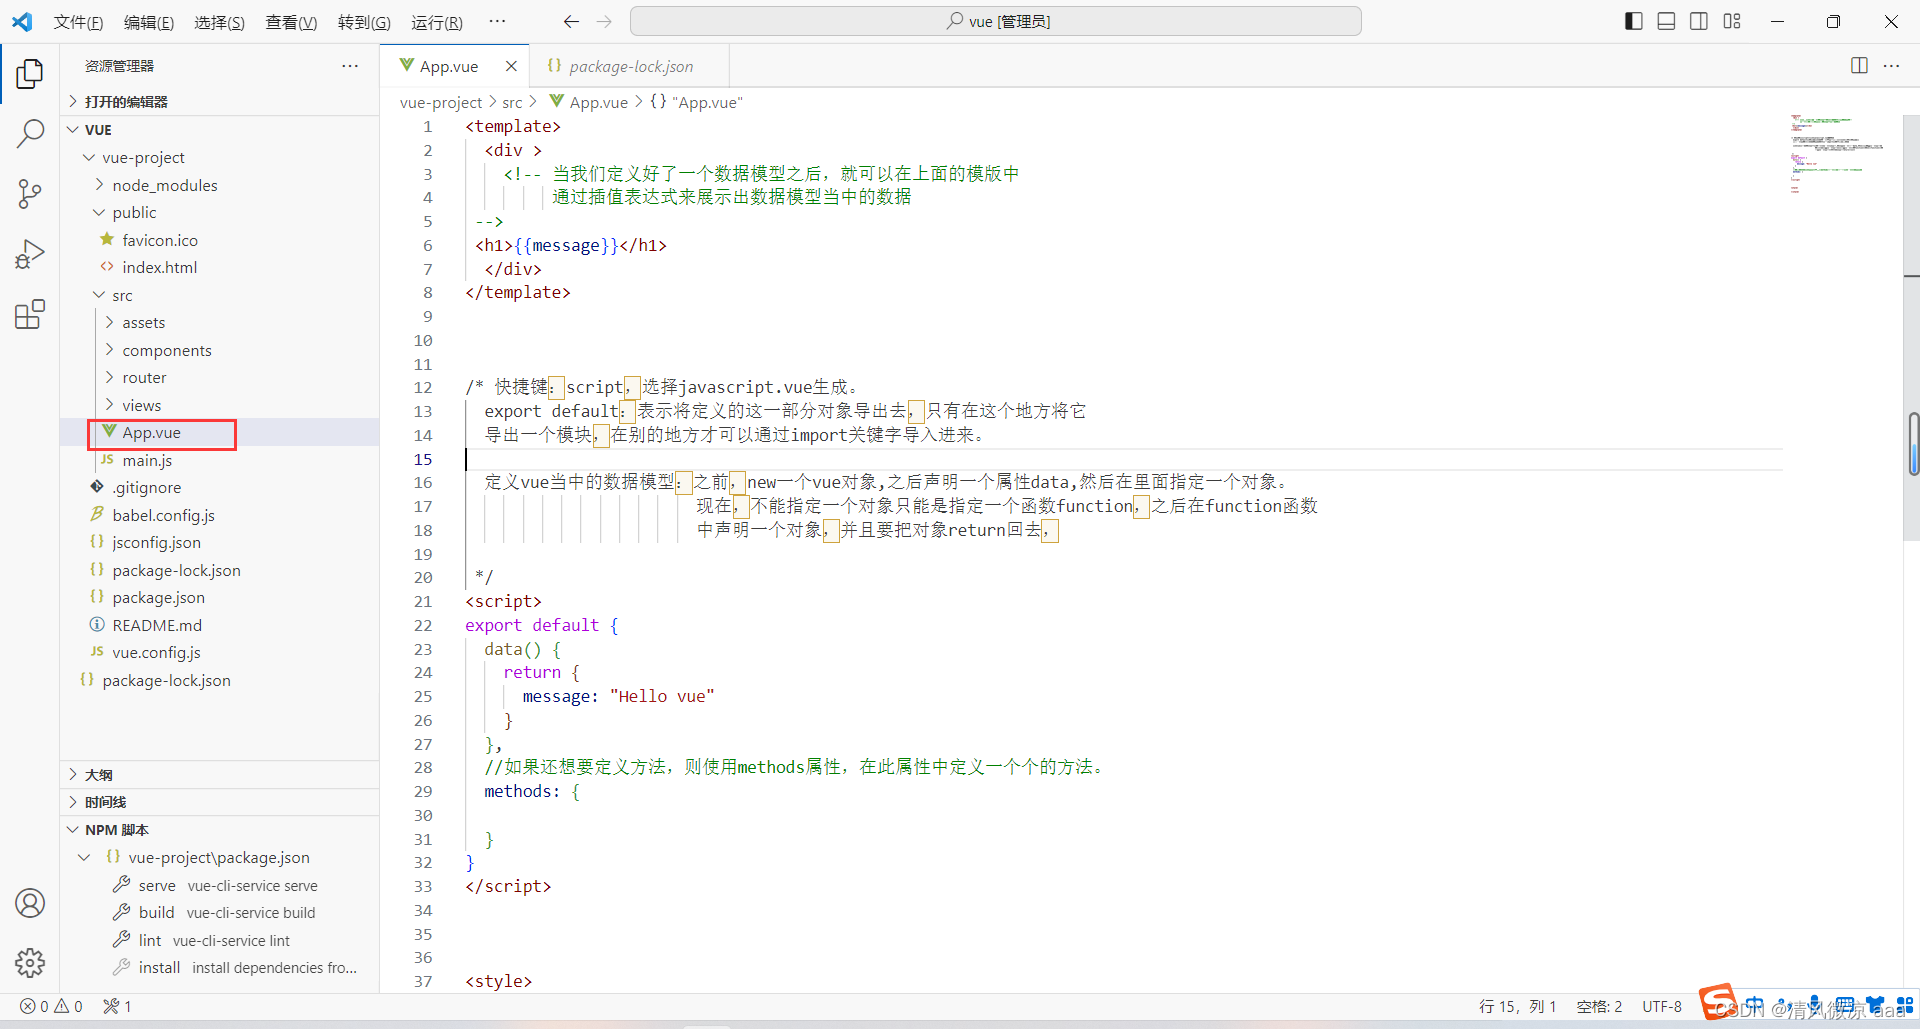Viewport: 1920px width, 1029px height.
Task: Open the Extensions view
Action: 30,314
